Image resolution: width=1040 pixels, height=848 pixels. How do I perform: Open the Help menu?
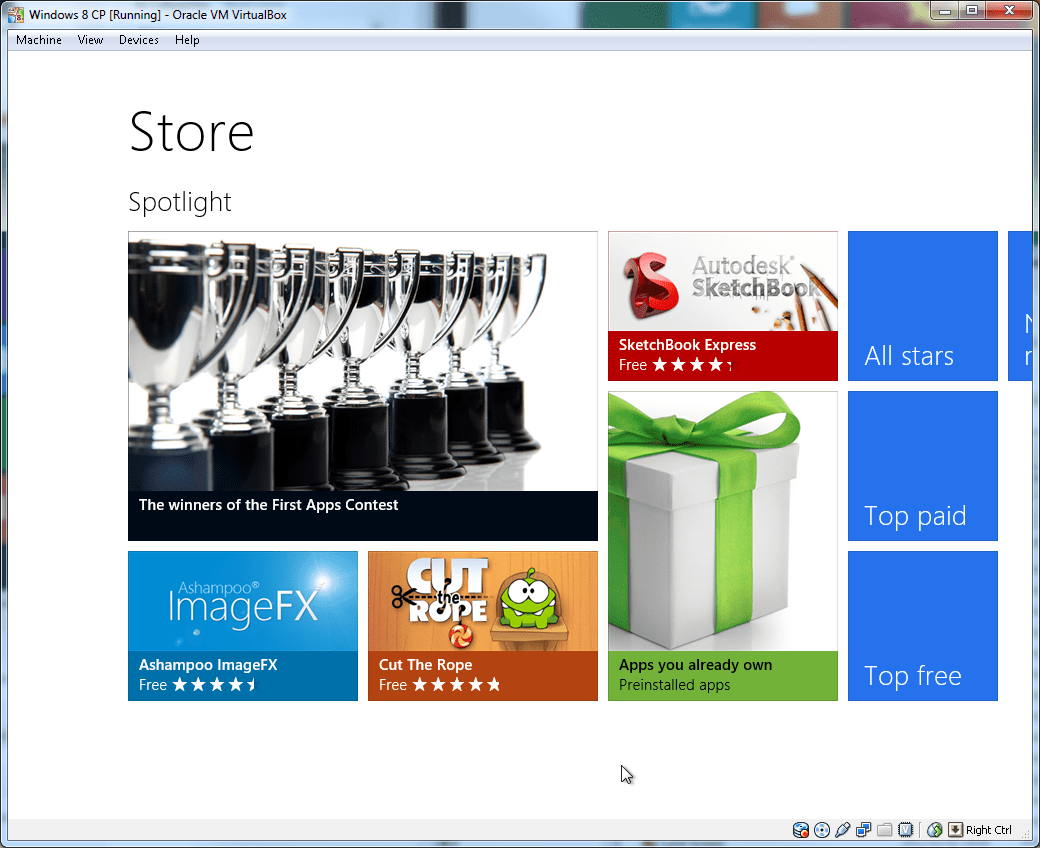(187, 40)
